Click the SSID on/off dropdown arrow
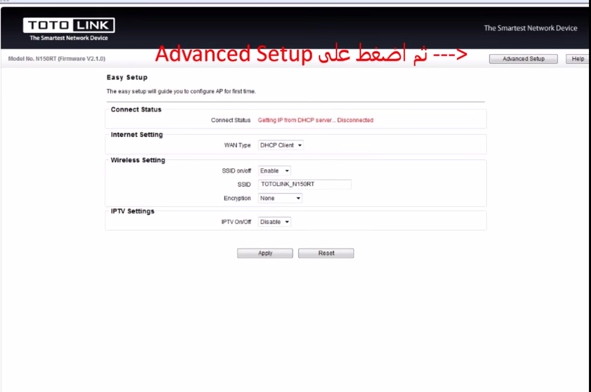The height and width of the screenshot is (392, 591). (x=287, y=171)
